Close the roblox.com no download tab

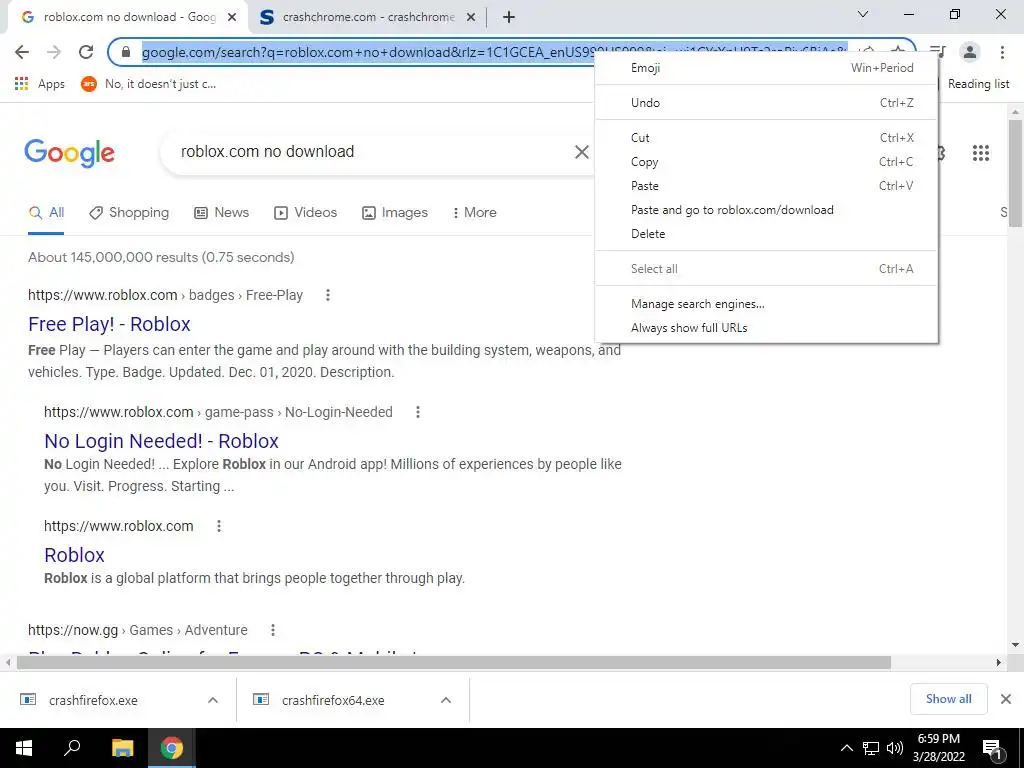(232, 17)
